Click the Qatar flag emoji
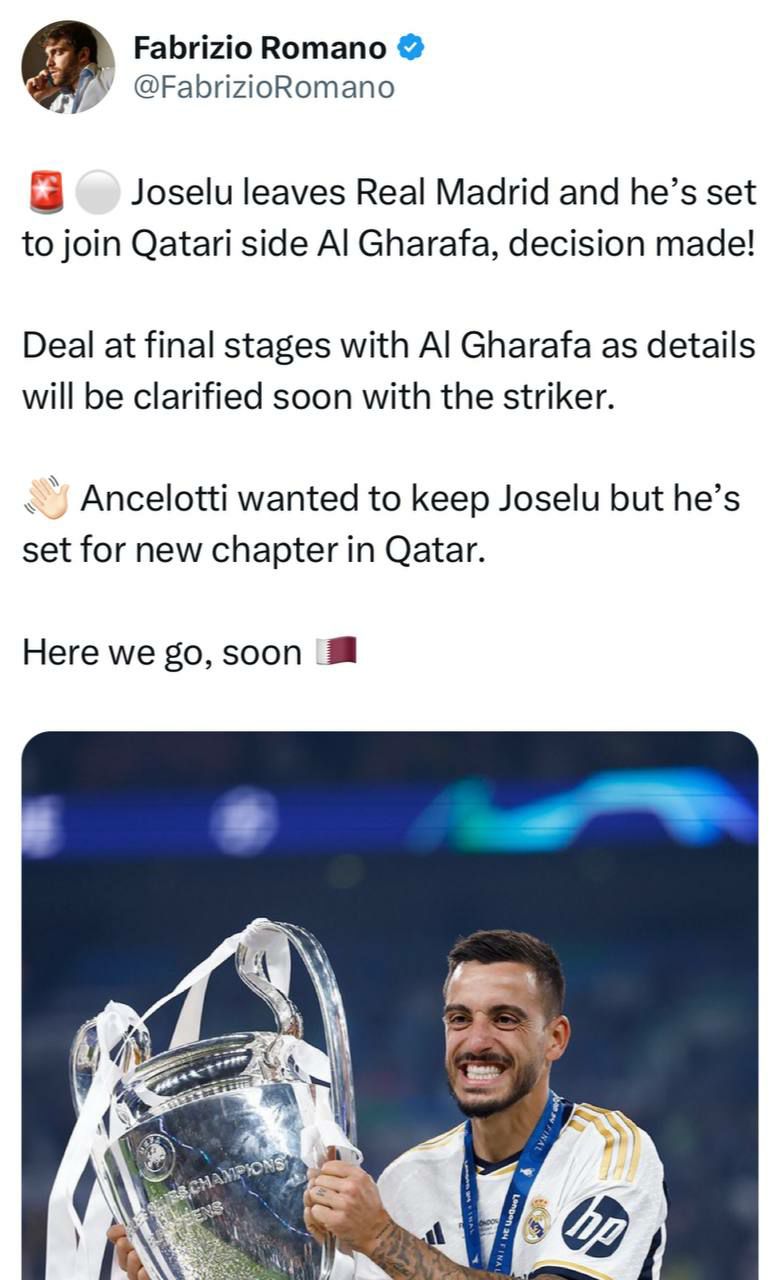The height and width of the screenshot is (1280, 780). coord(336,652)
